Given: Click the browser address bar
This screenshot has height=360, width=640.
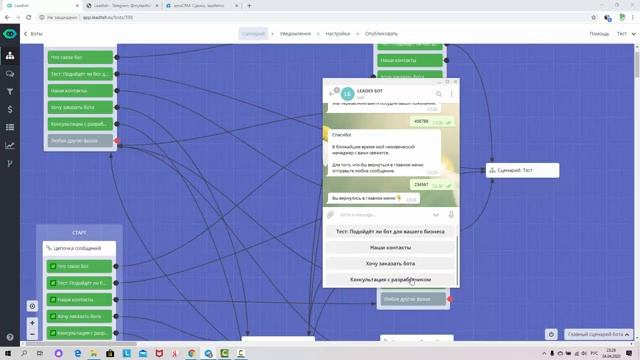Looking at the screenshot, I should coord(314,18).
